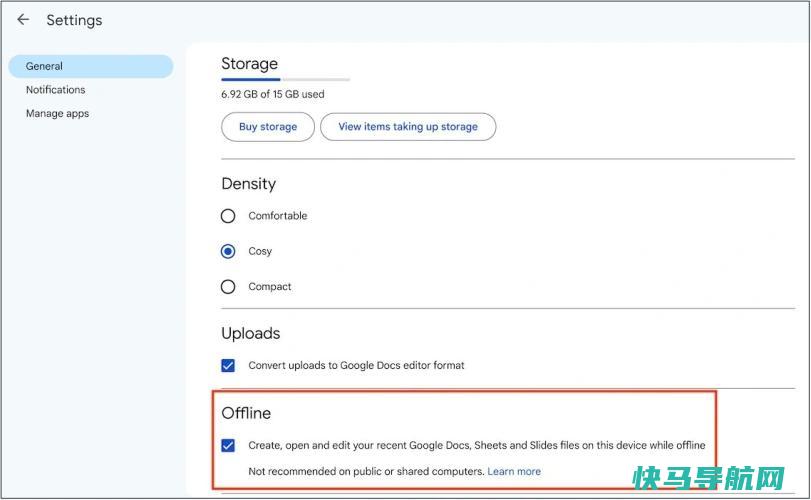
Task: Click the '6.92 GB of 15 GB used' text
Action: point(273,94)
